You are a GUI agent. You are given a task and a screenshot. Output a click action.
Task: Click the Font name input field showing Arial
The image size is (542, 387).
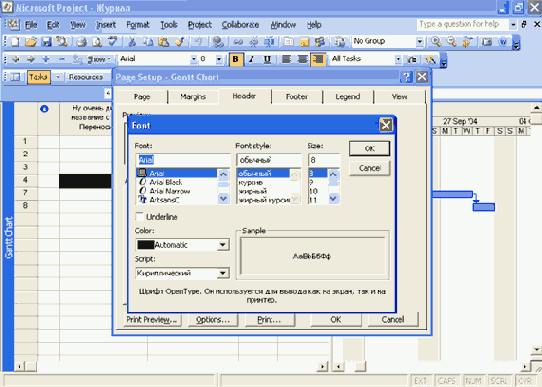point(183,160)
